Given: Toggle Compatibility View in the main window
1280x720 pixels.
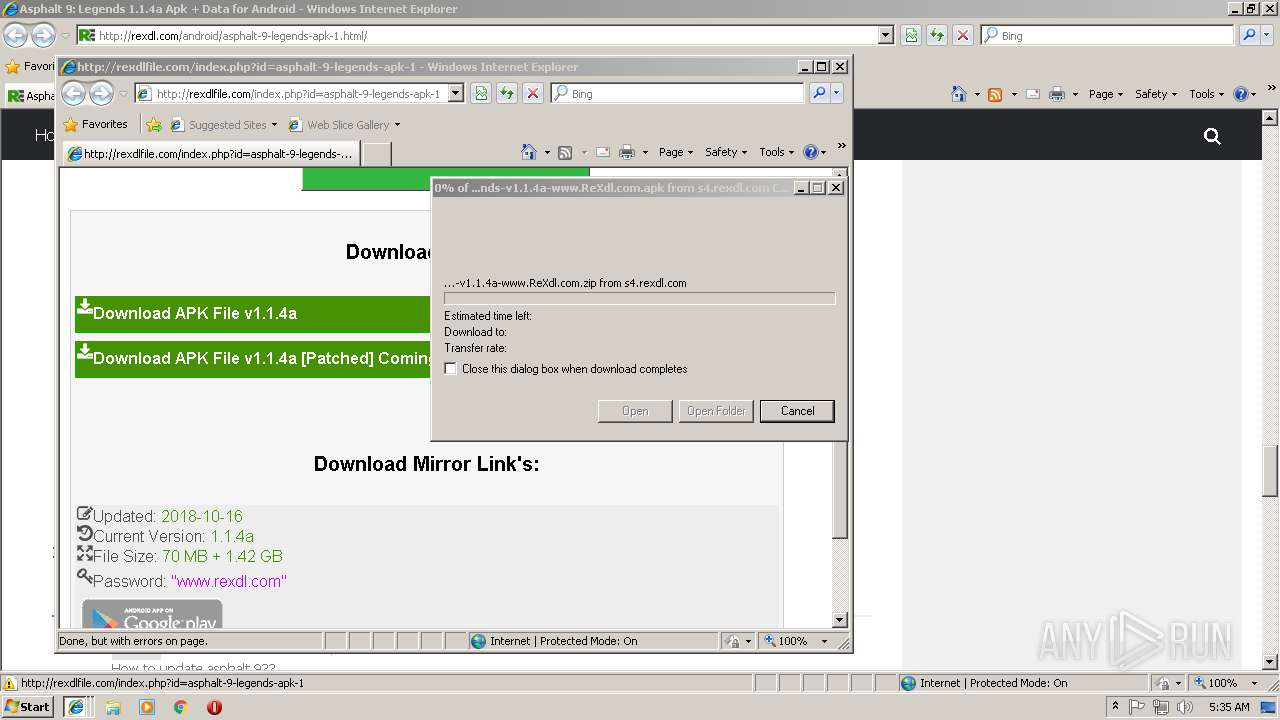Looking at the screenshot, I should pos(911,35).
